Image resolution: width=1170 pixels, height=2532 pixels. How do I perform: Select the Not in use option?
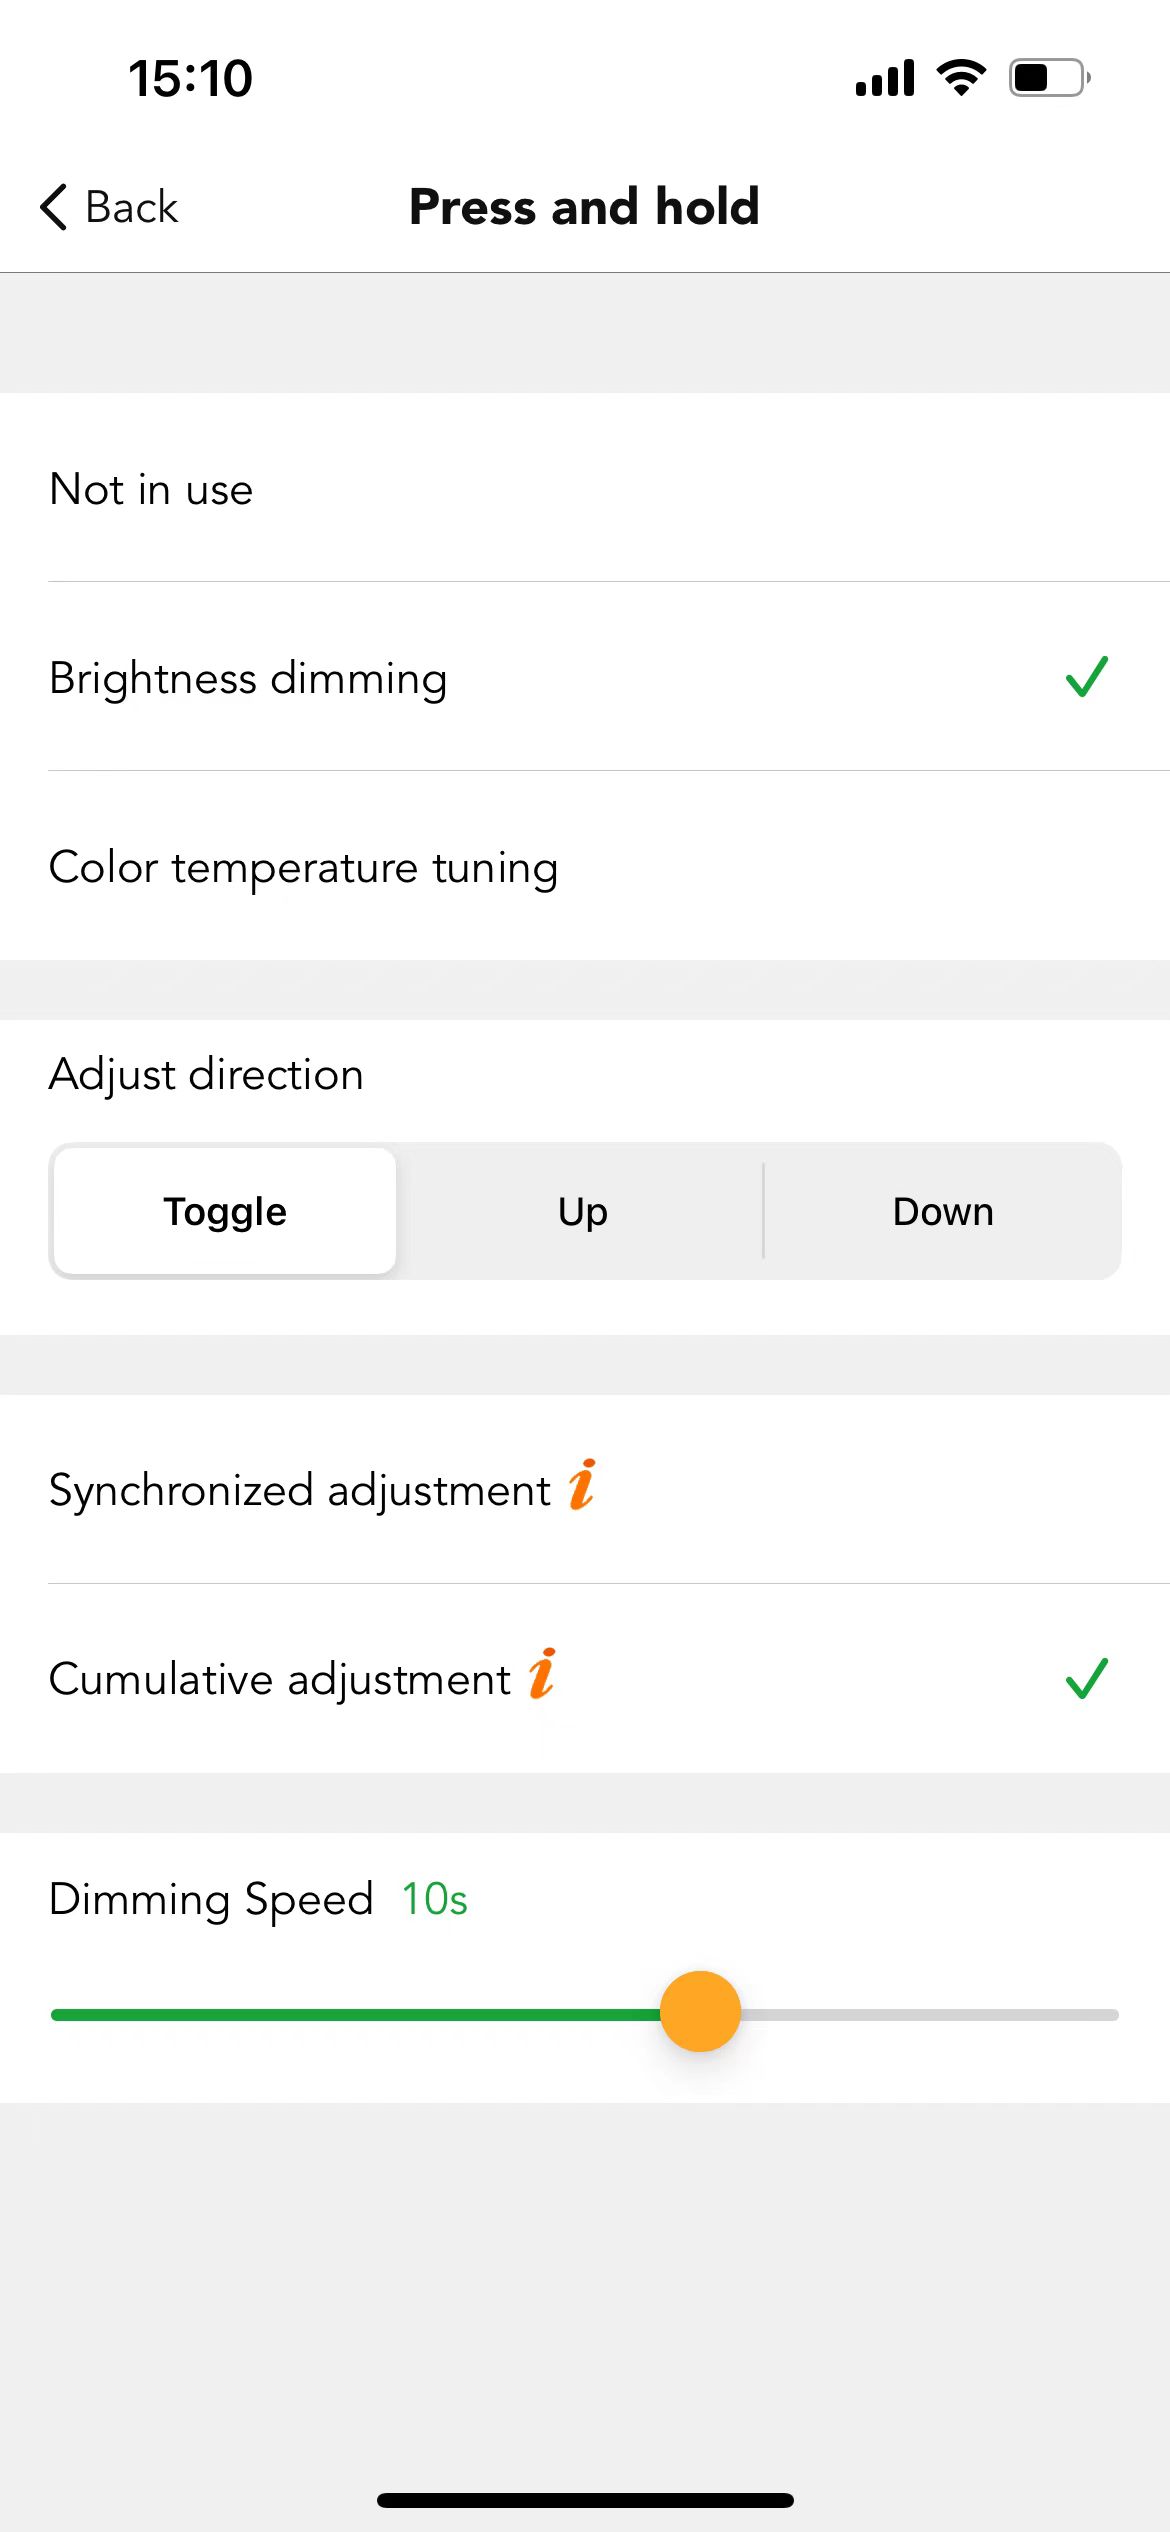tap(585, 488)
